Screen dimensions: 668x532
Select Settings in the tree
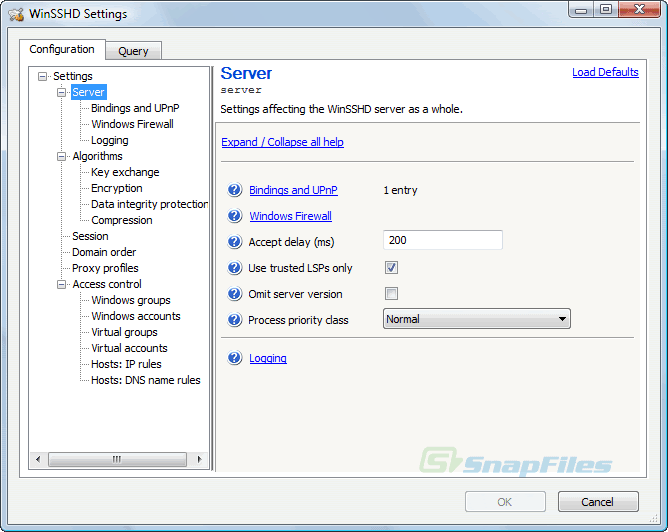point(73,76)
